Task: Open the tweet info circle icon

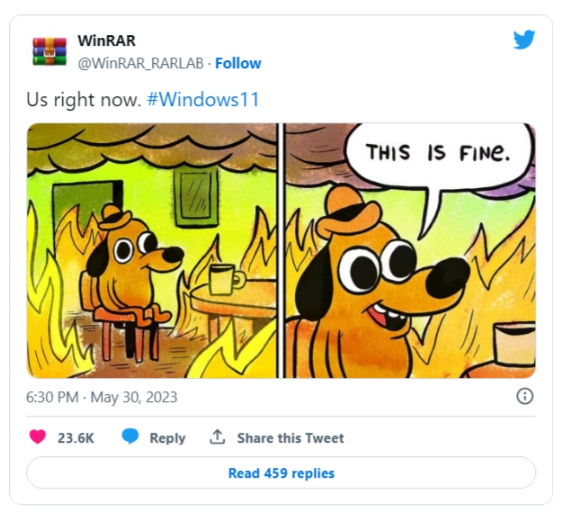Action: 524,396
